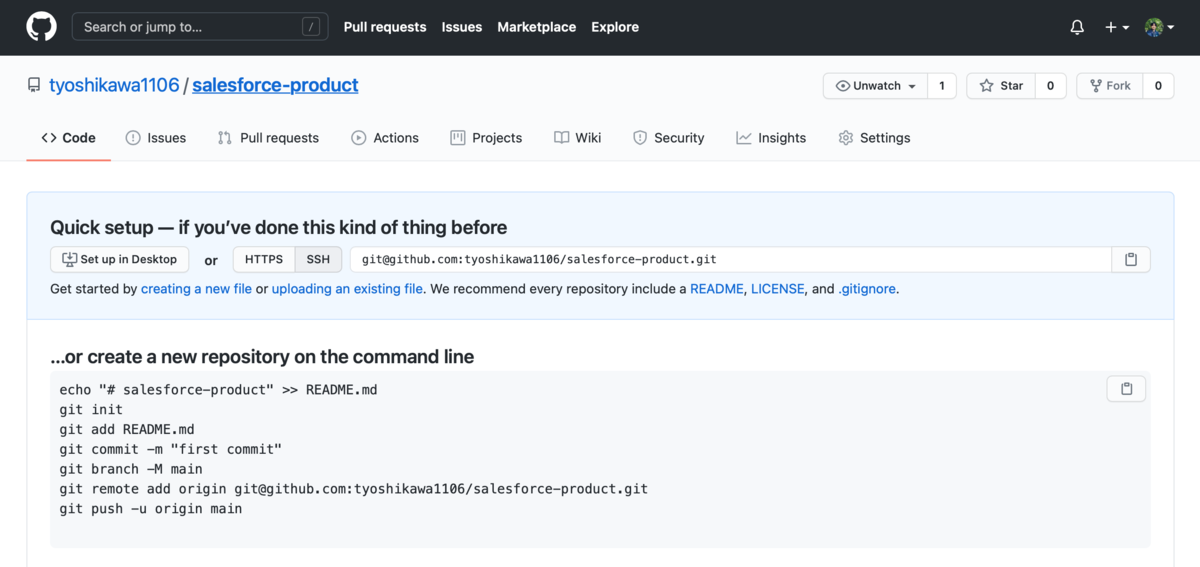
Task: Click the 'git branch -M main' line
Action: pos(131,469)
